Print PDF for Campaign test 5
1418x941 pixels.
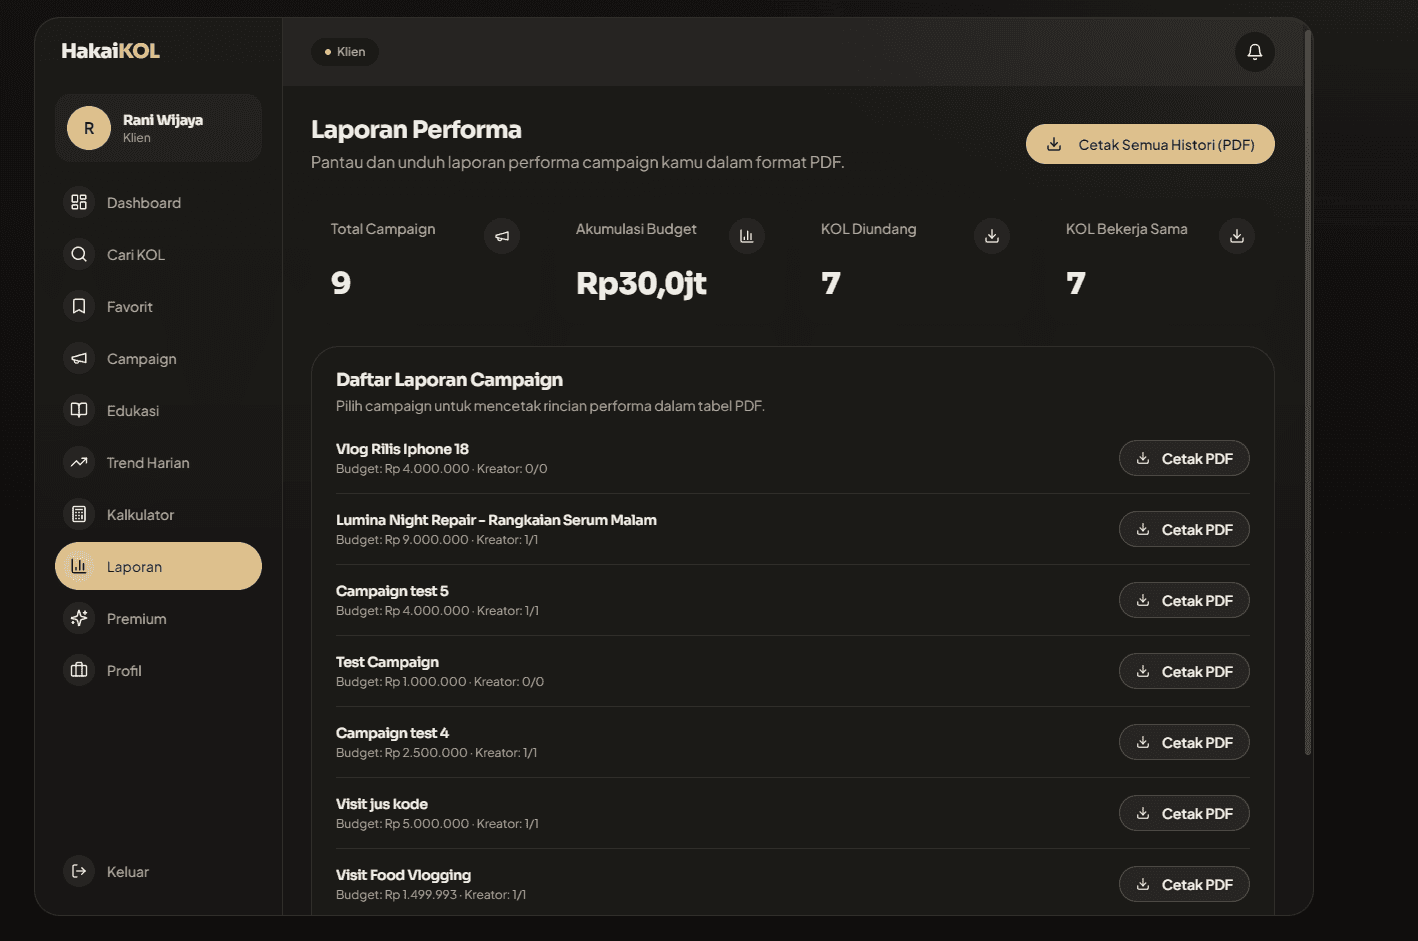click(x=1184, y=600)
